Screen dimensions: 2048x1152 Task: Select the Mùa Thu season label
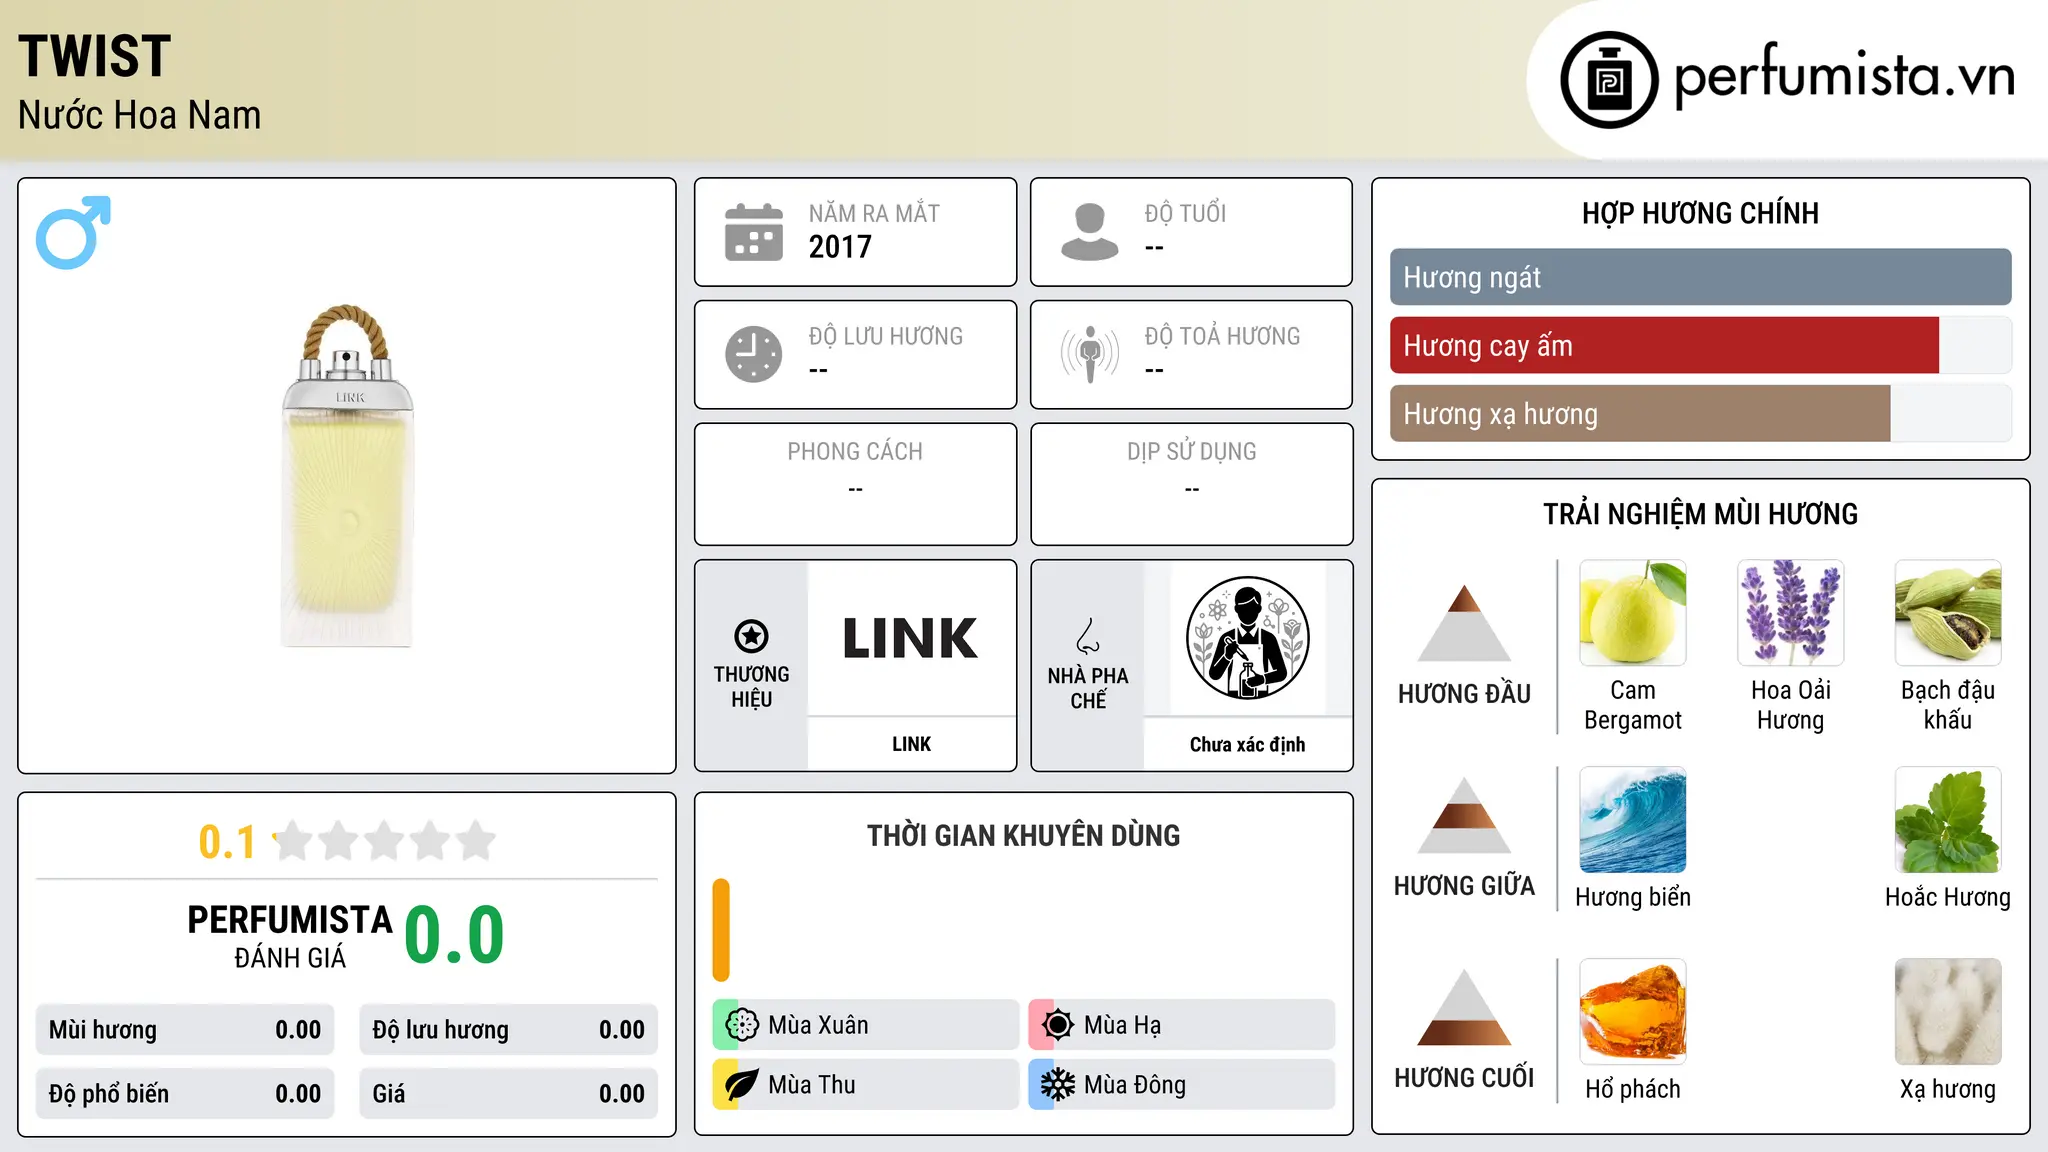(x=811, y=1085)
